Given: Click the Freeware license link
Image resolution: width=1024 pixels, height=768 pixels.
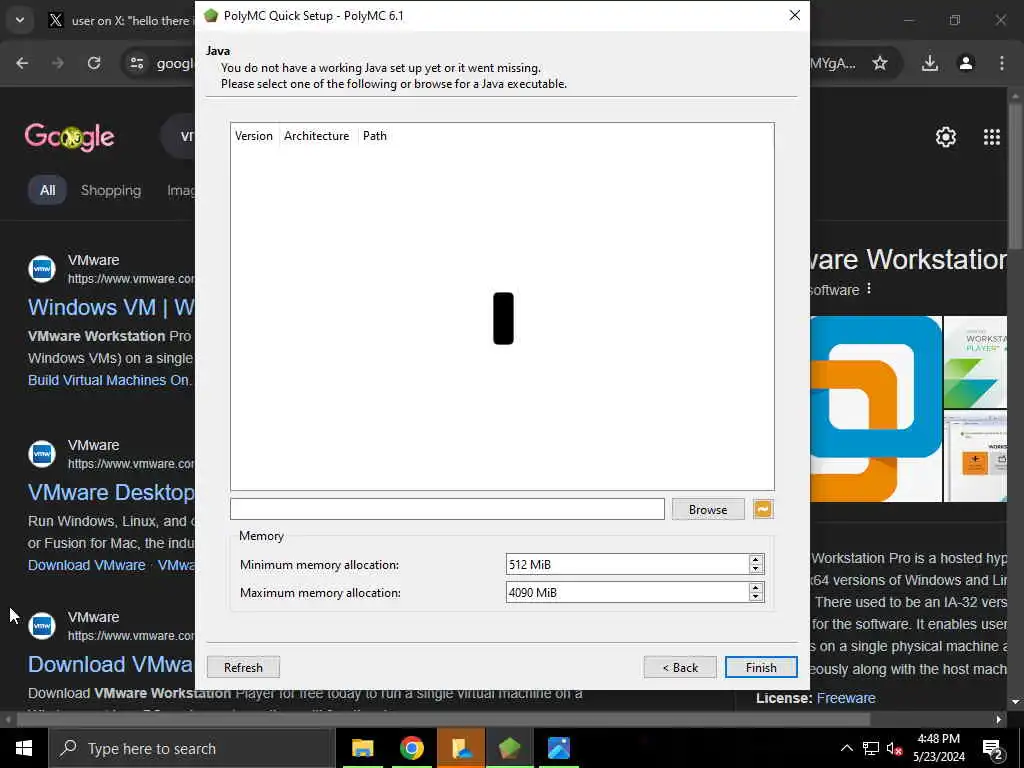Looking at the screenshot, I should coord(846,698).
